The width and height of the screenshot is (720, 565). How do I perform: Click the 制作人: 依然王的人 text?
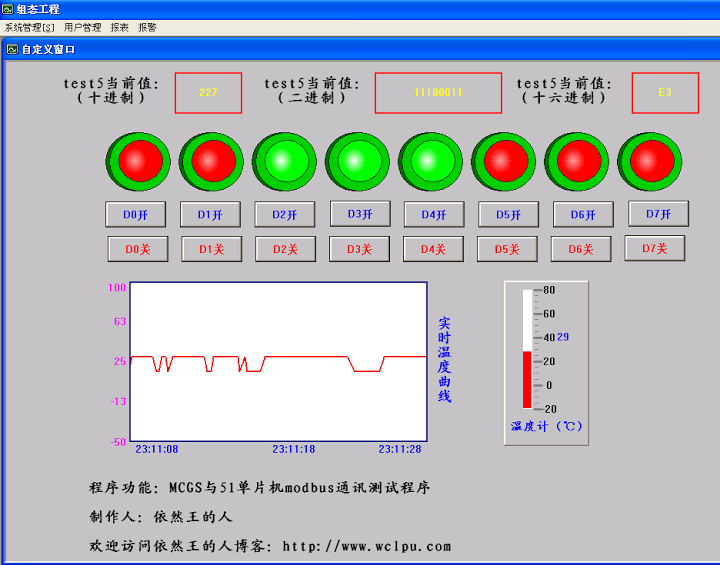(161, 517)
